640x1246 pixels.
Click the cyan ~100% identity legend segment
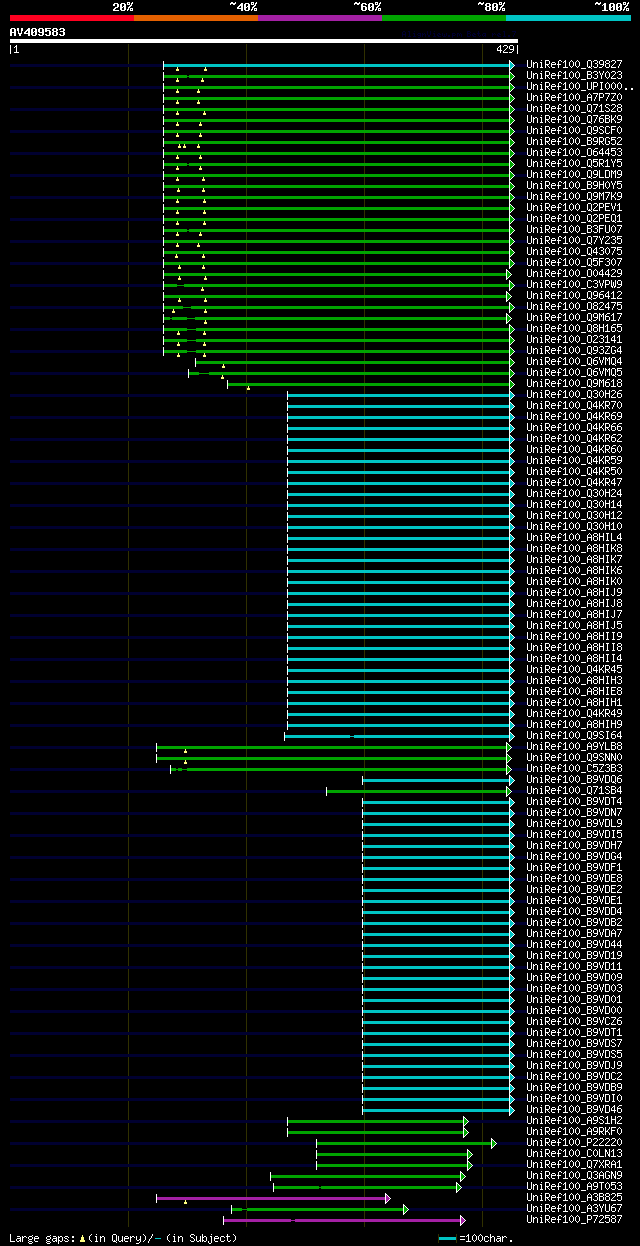point(568,18)
